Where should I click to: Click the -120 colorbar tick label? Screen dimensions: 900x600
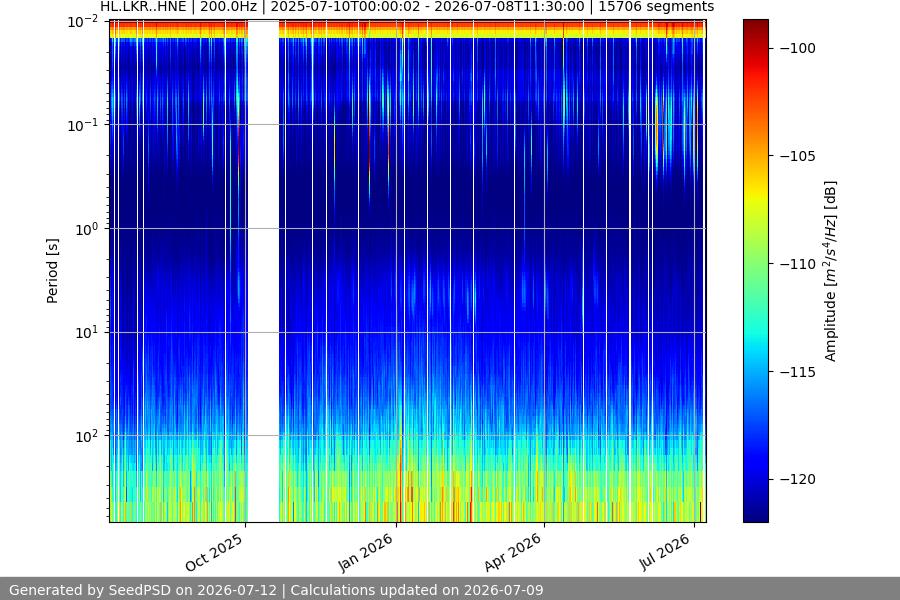(x=798, y=479)
